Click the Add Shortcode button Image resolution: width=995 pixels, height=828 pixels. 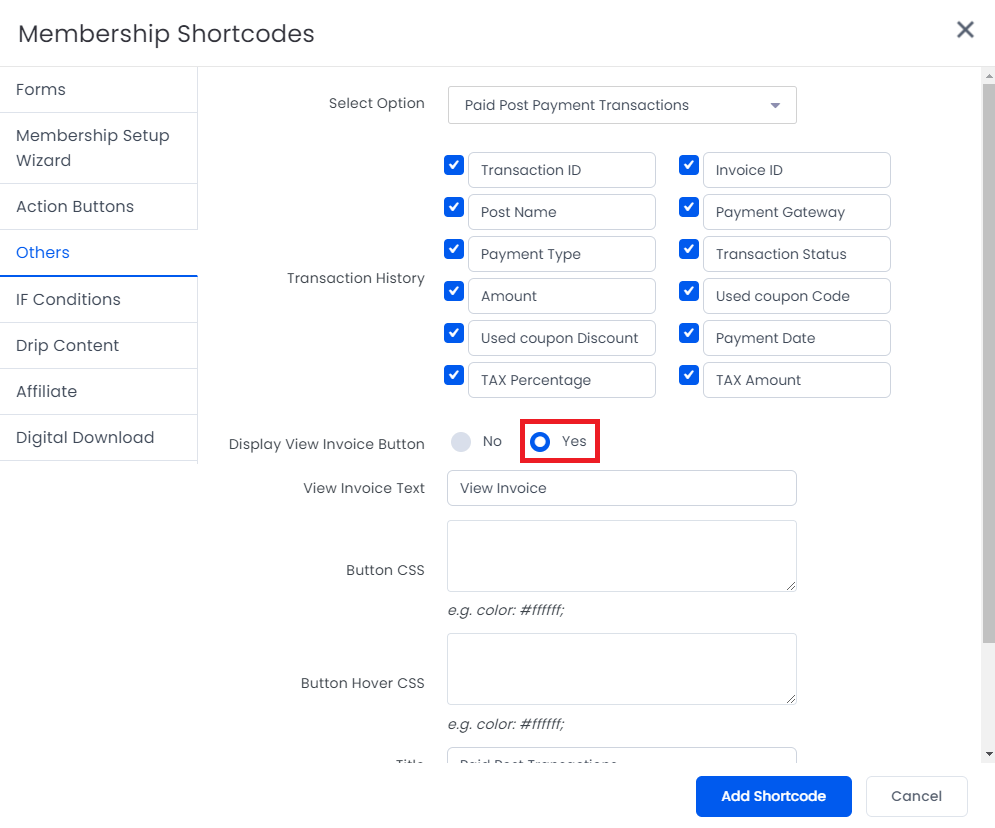[774, 796]
